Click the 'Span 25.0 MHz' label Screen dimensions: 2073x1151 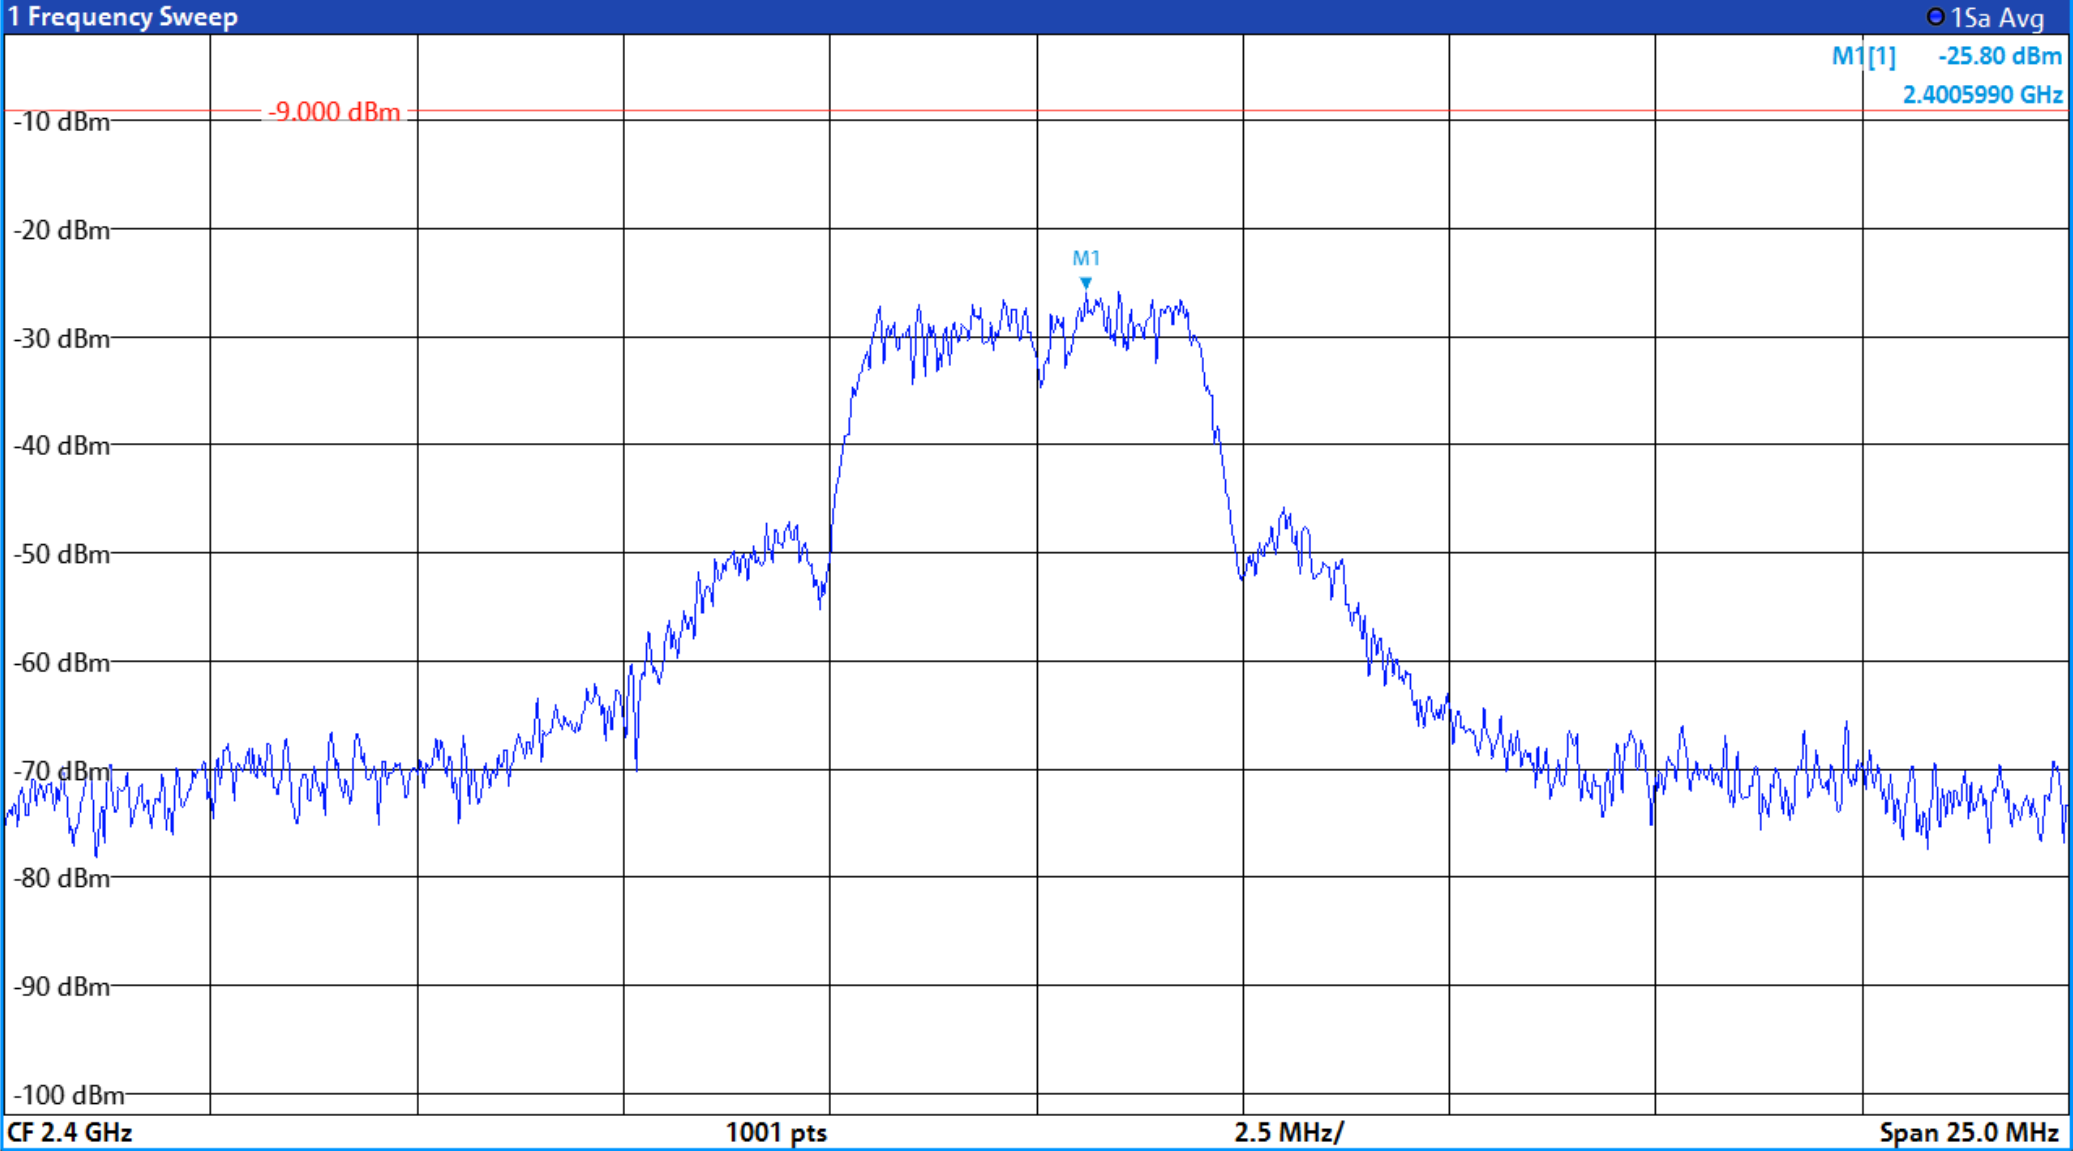(1969, 1133)
